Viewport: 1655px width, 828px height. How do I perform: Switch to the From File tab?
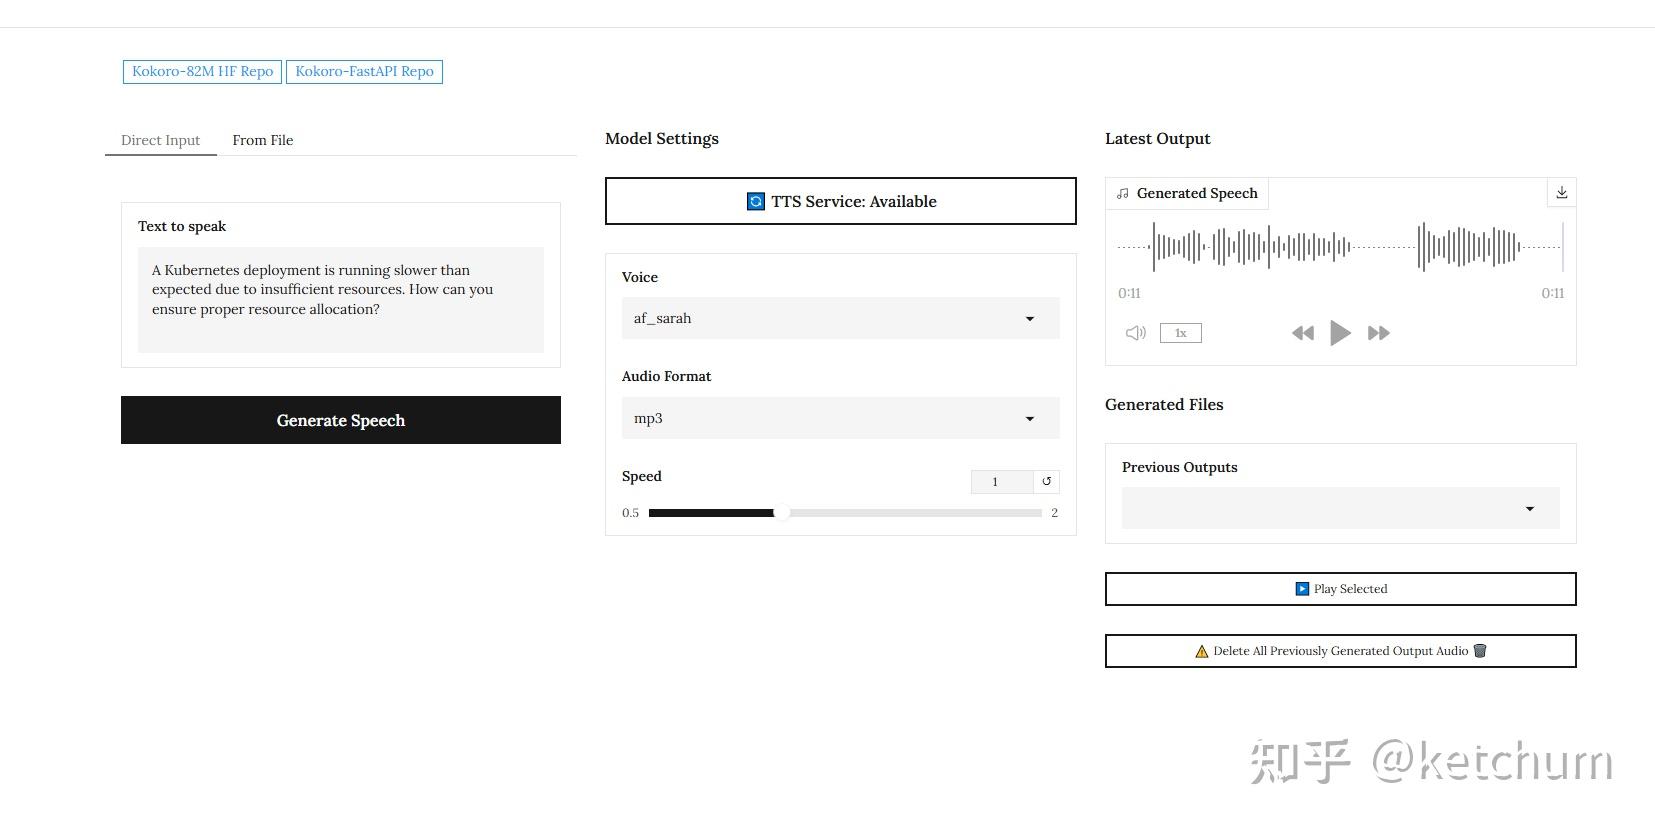tap(262, 140)
